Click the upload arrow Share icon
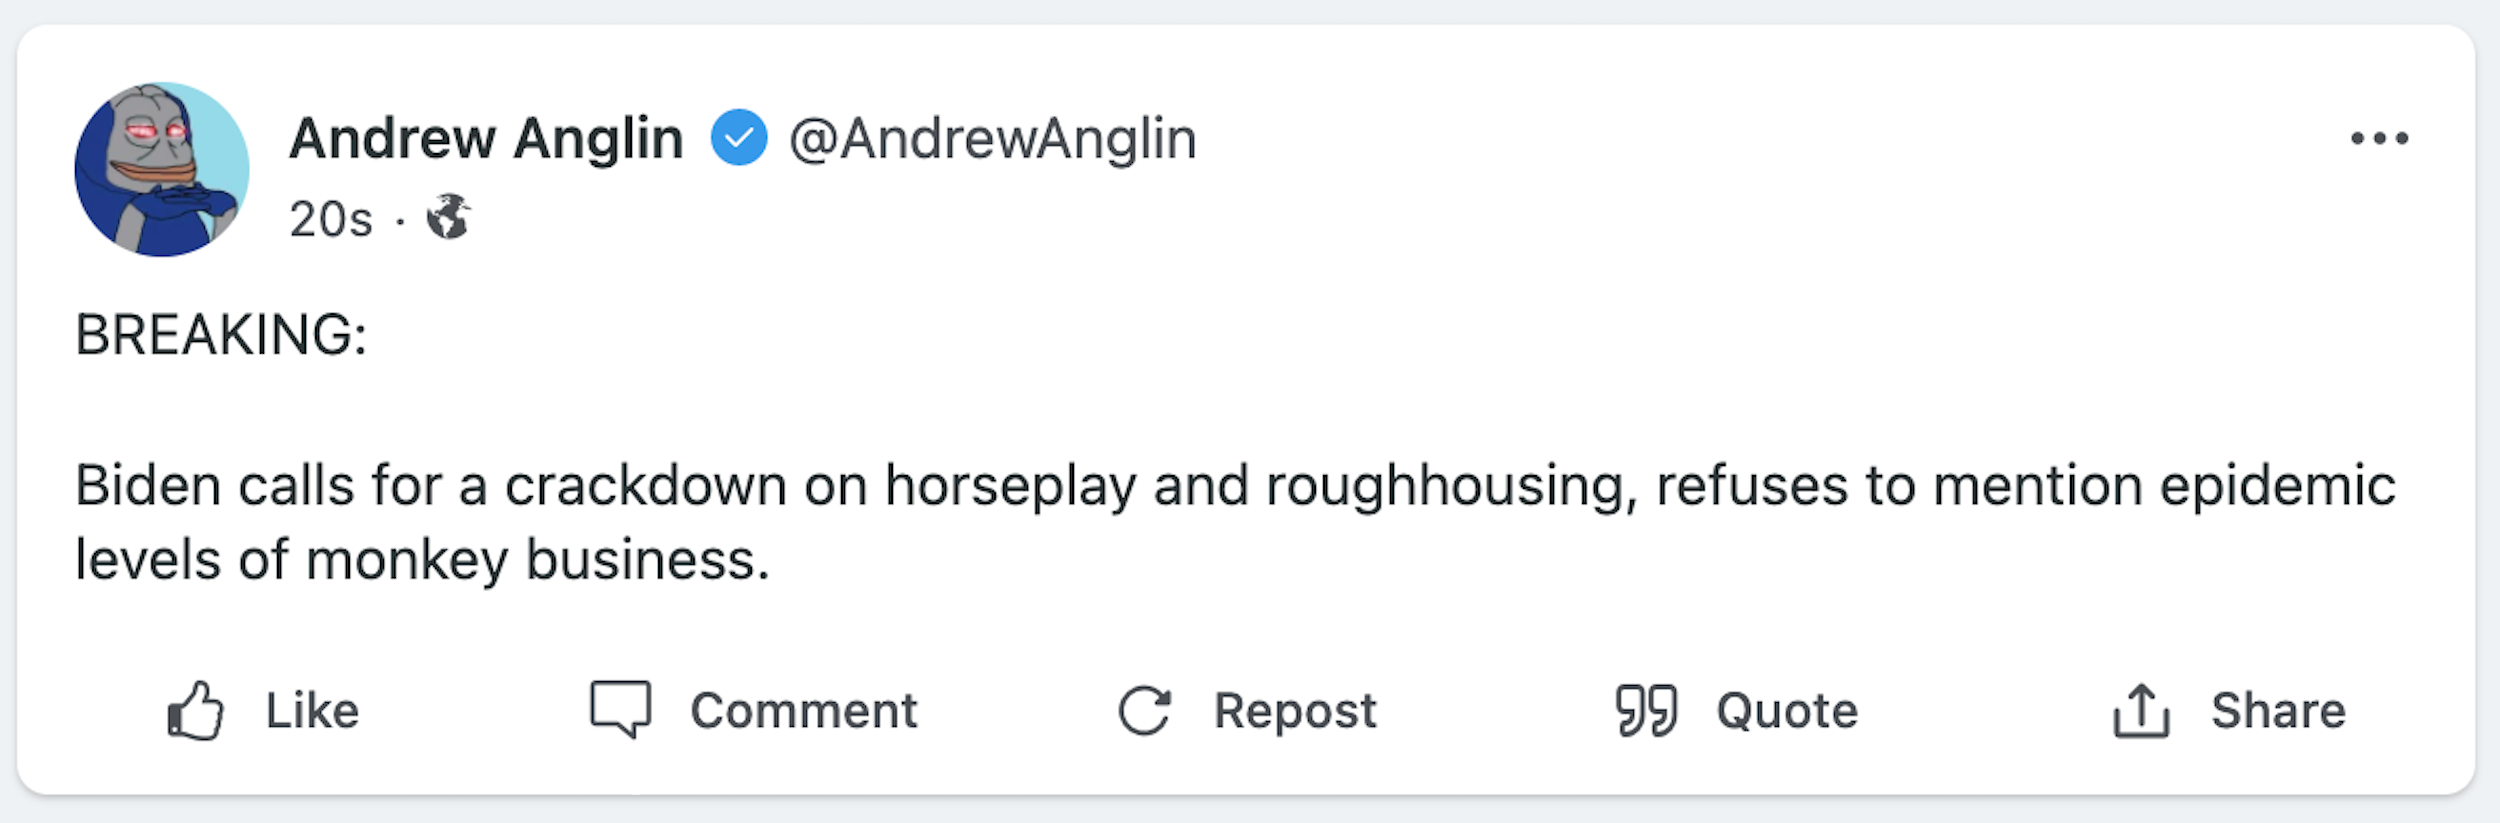 pos(2141,711)
